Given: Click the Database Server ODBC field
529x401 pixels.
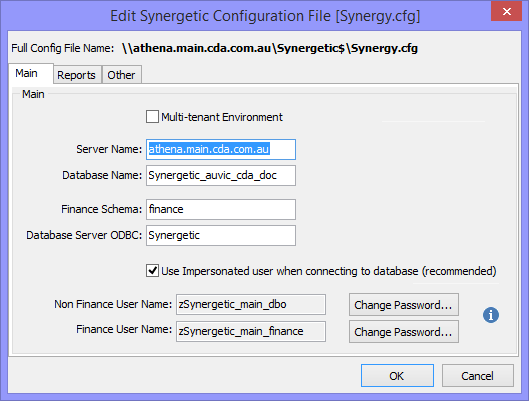Looking at the screenshot, I should [x=221, y=235].
